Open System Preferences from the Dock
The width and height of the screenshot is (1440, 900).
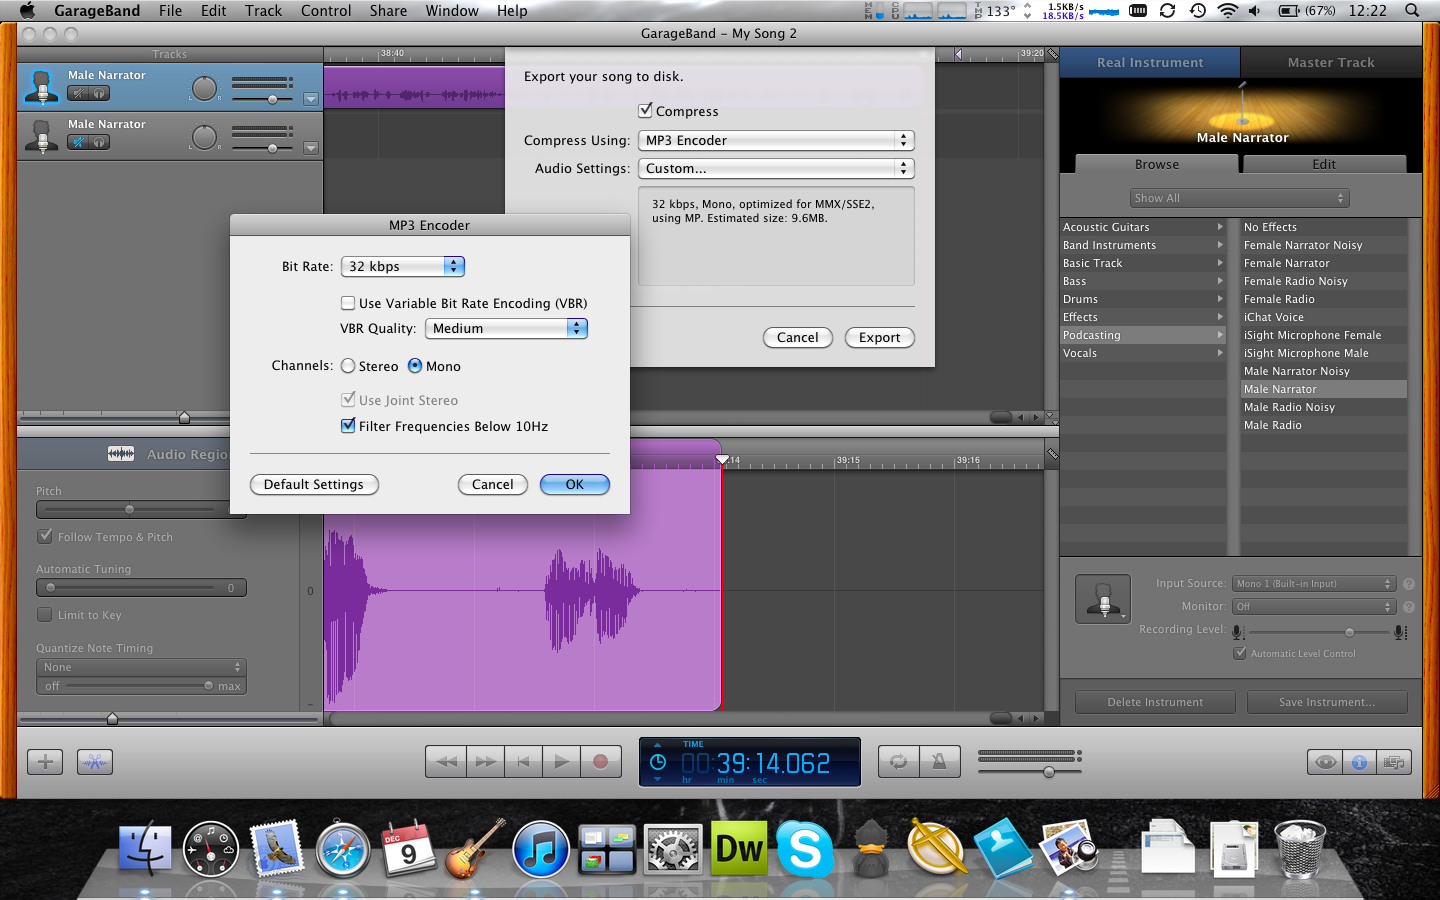point(673,850)
